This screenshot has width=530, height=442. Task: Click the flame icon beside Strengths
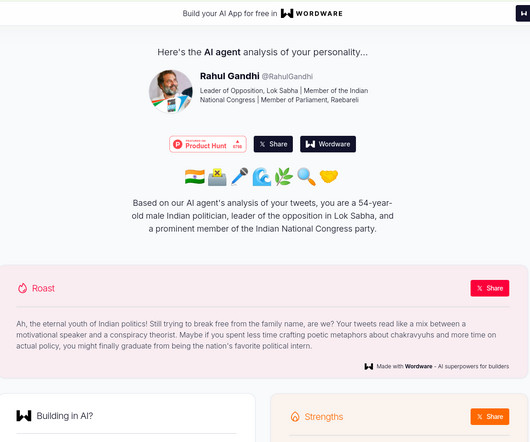[x=295, y=417]
